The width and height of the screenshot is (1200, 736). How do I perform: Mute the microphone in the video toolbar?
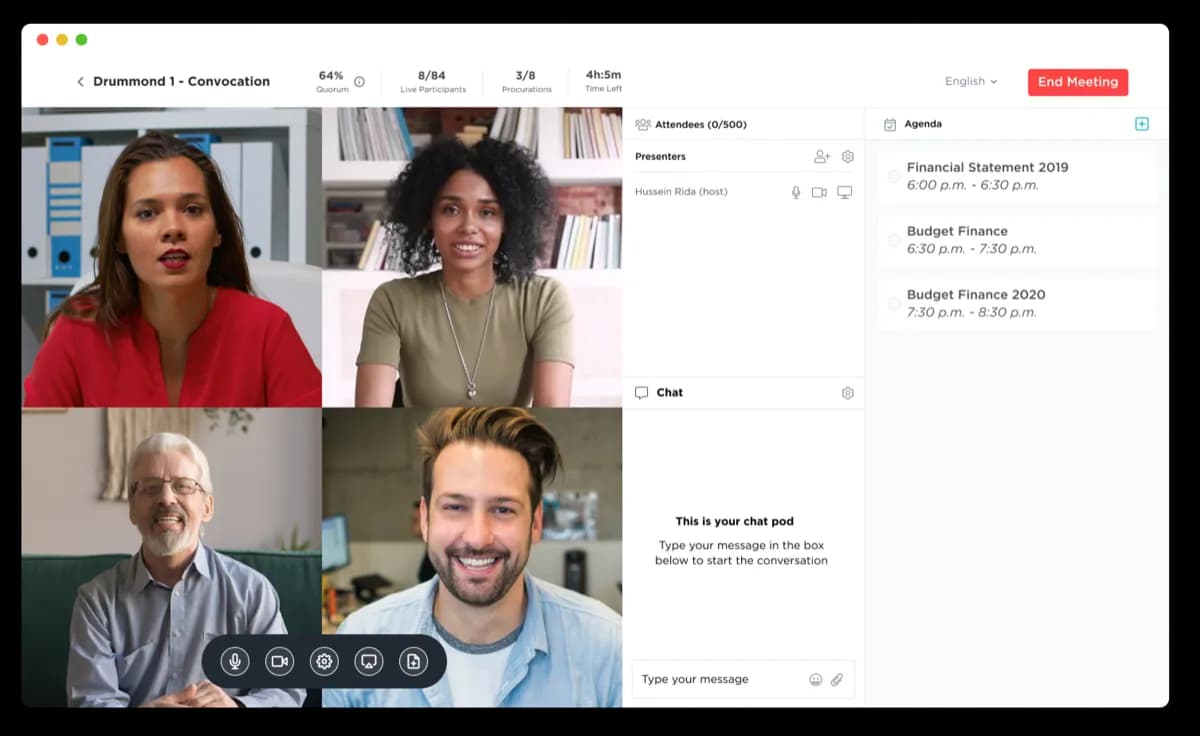pyautogui.click(x=235, y=661)
